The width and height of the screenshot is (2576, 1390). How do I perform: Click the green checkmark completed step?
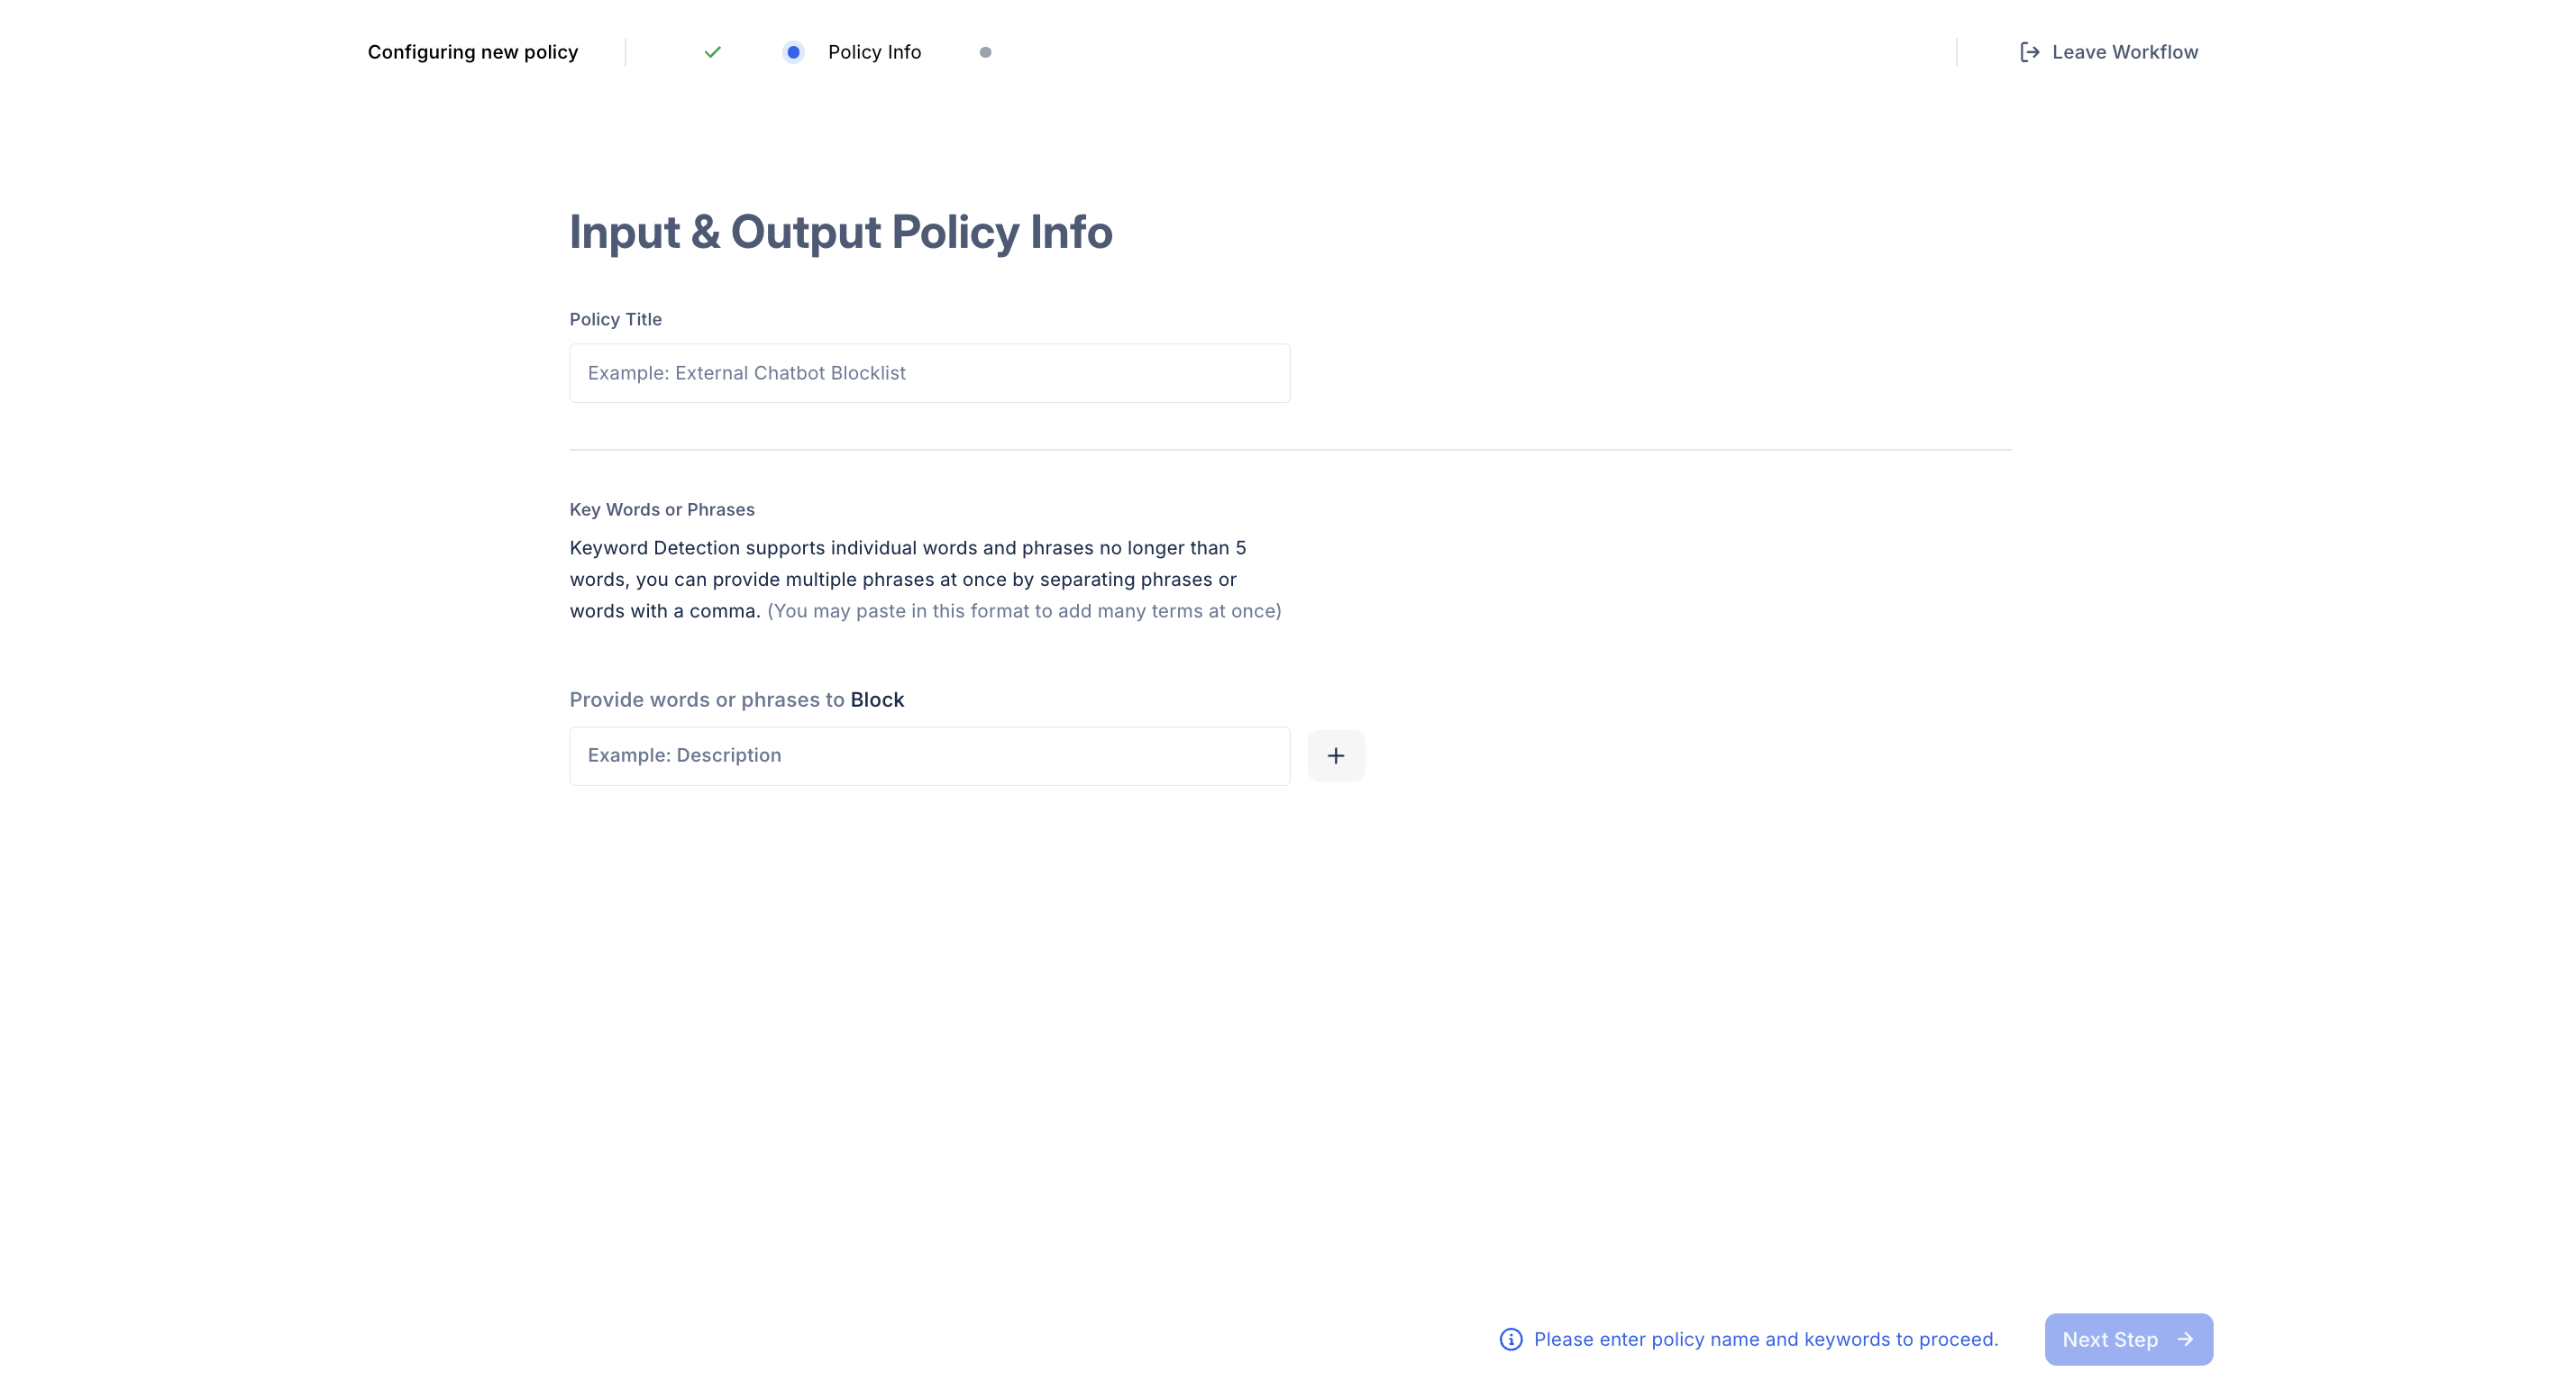(x=712, y=52)
